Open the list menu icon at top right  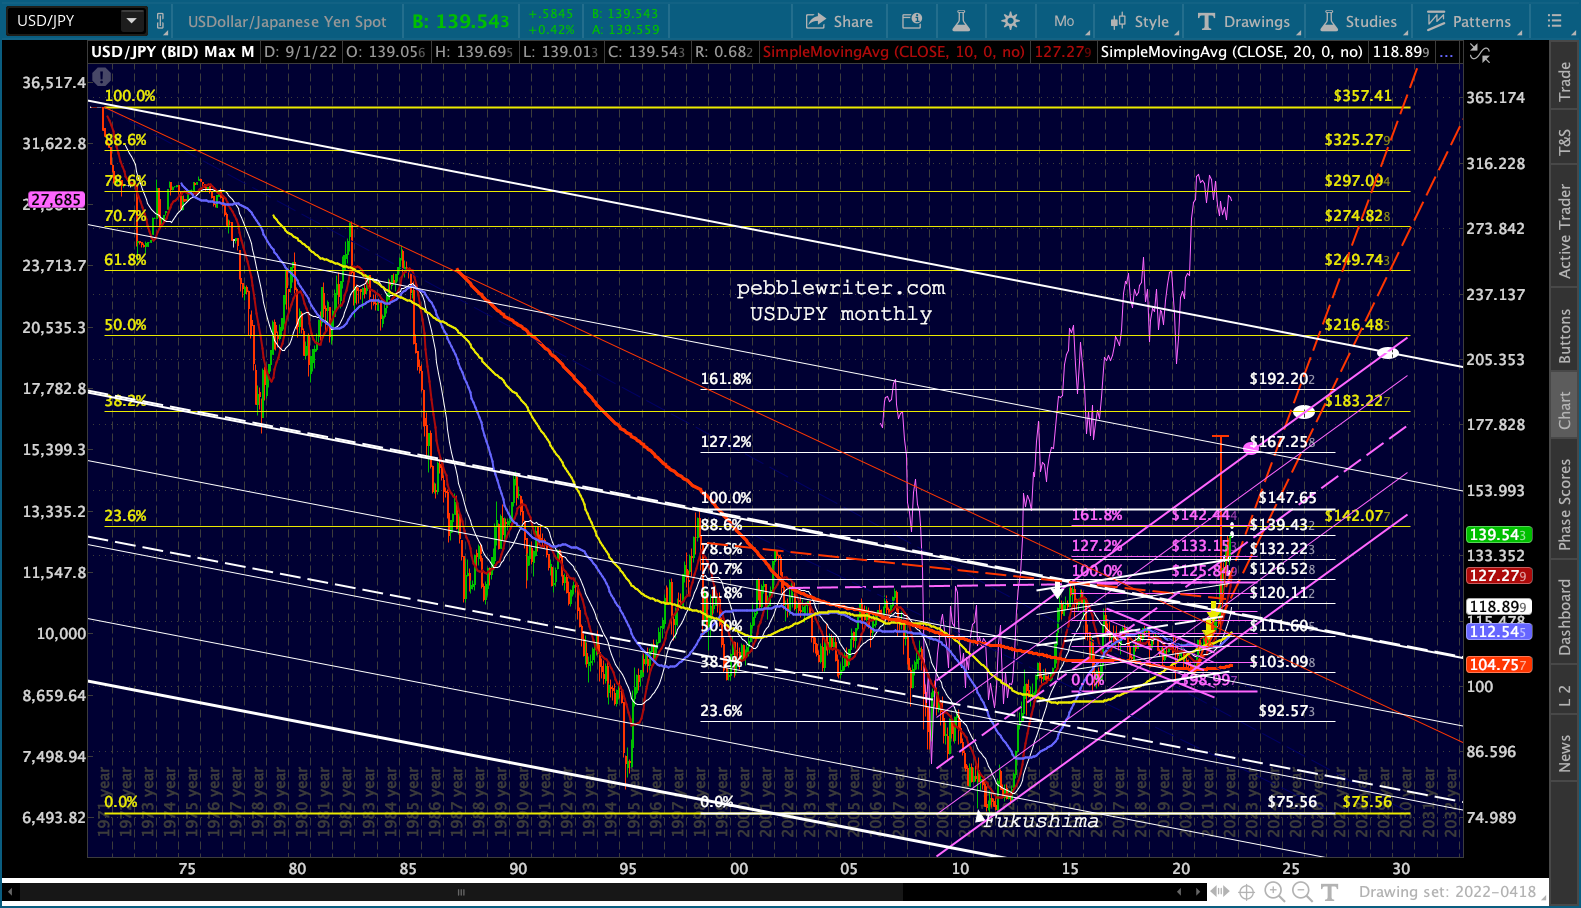[x=1554, y=21]
